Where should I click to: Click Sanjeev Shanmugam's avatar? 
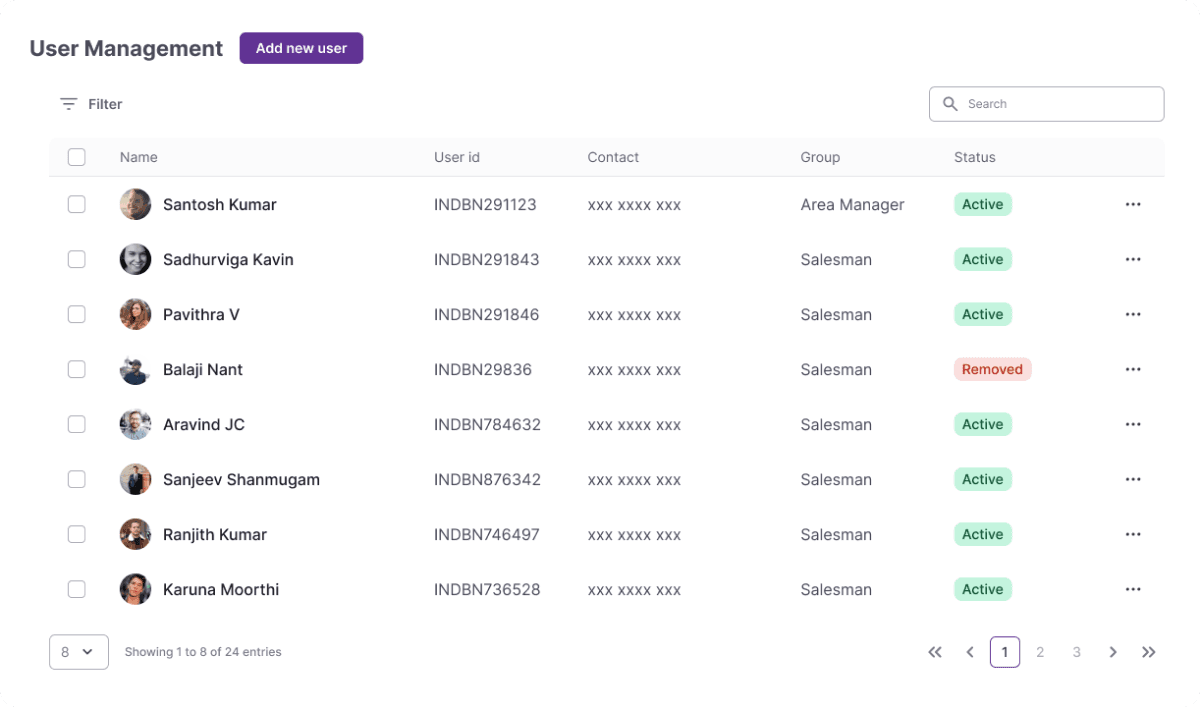(135, 479)
